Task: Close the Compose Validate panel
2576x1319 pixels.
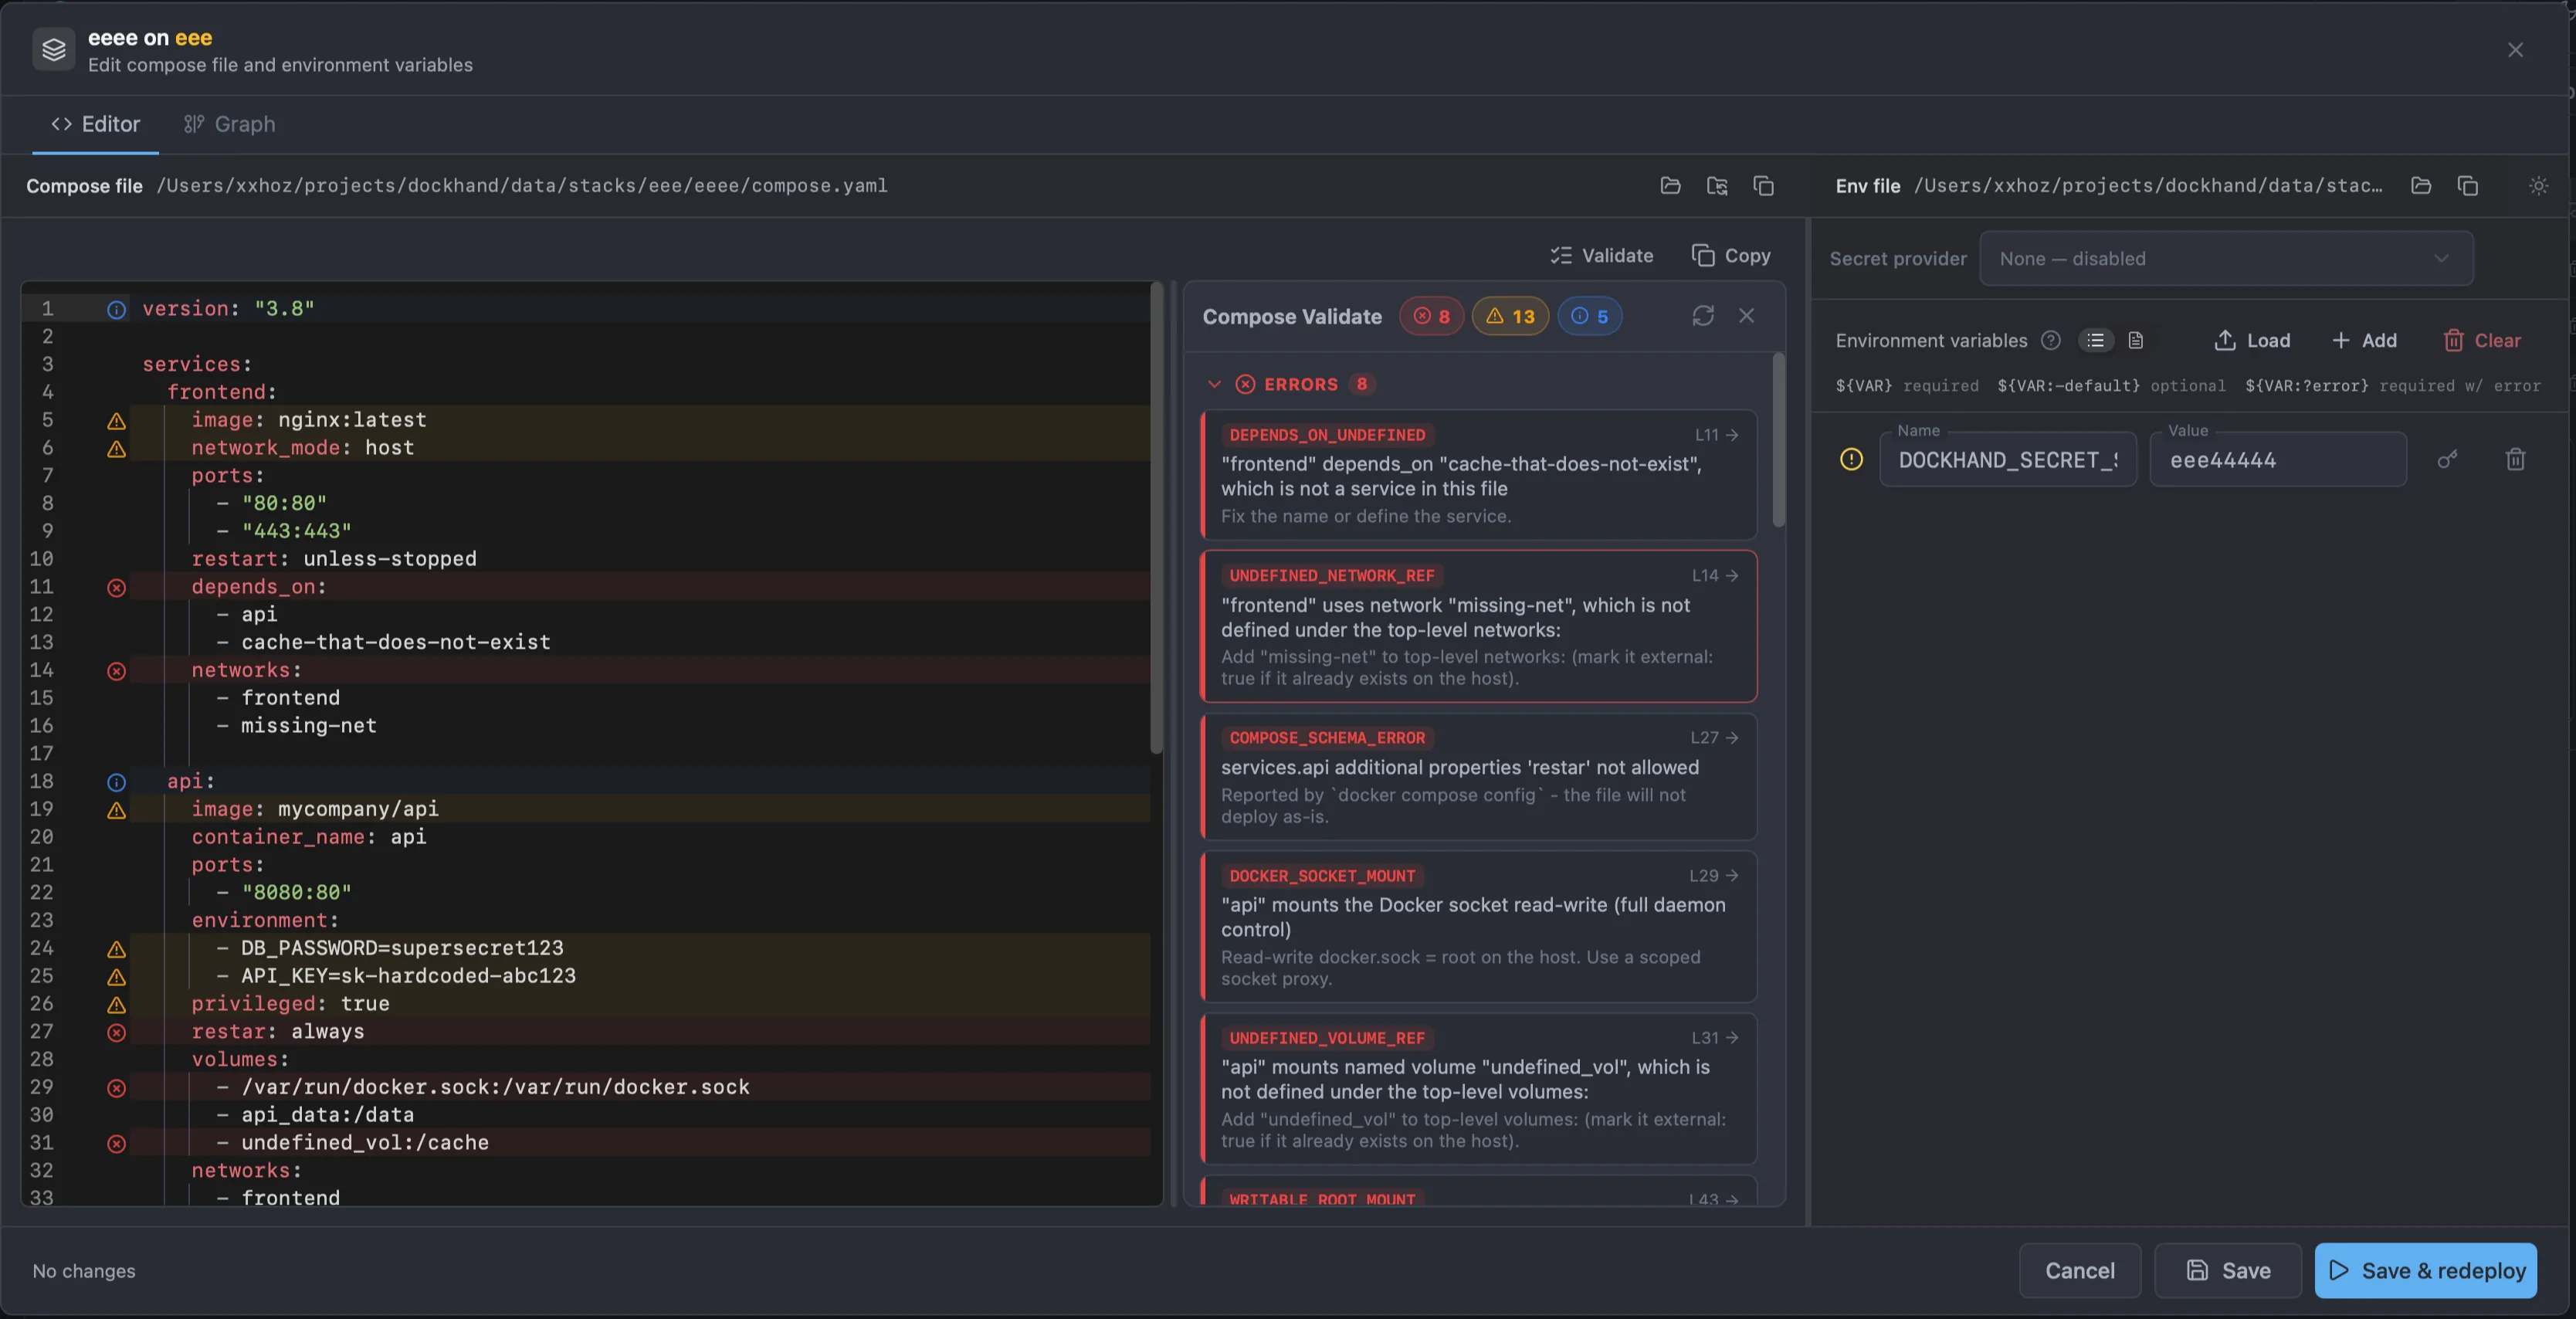Action: tap(1747, 316)
